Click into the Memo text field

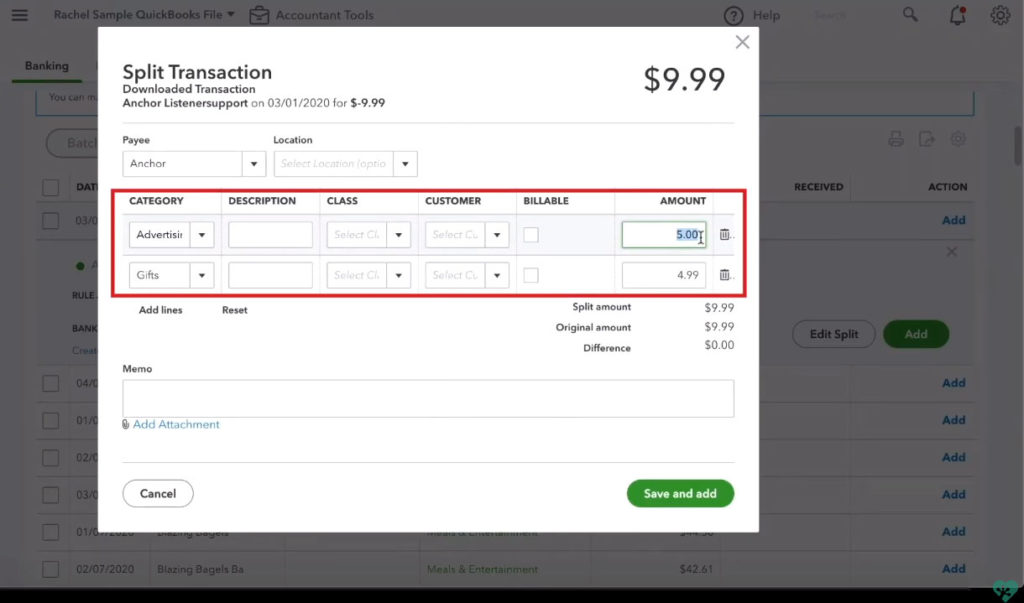tap(428, 398)
